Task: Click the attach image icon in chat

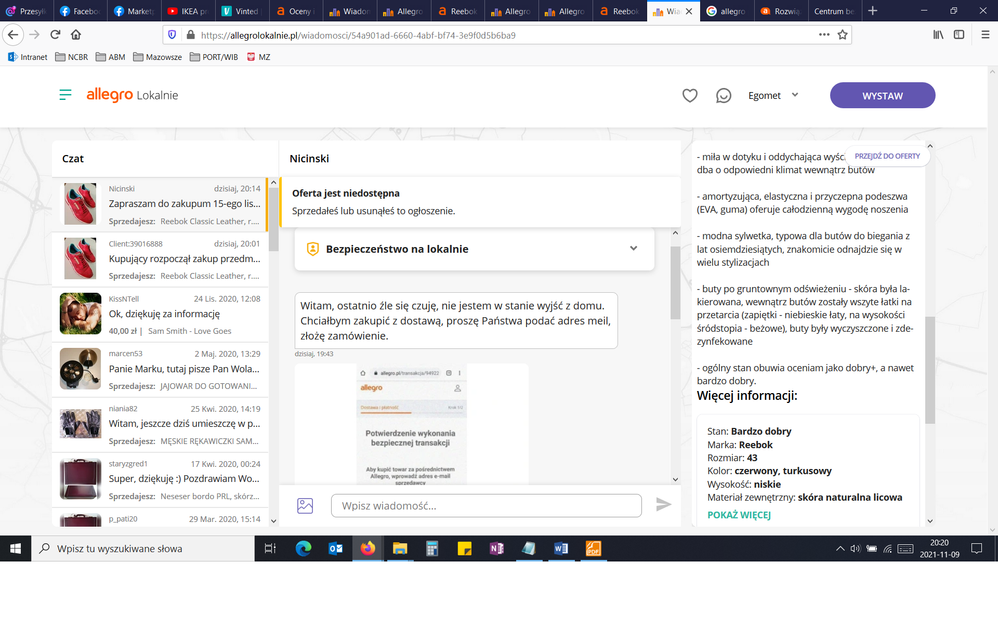Action: [305, 506]
